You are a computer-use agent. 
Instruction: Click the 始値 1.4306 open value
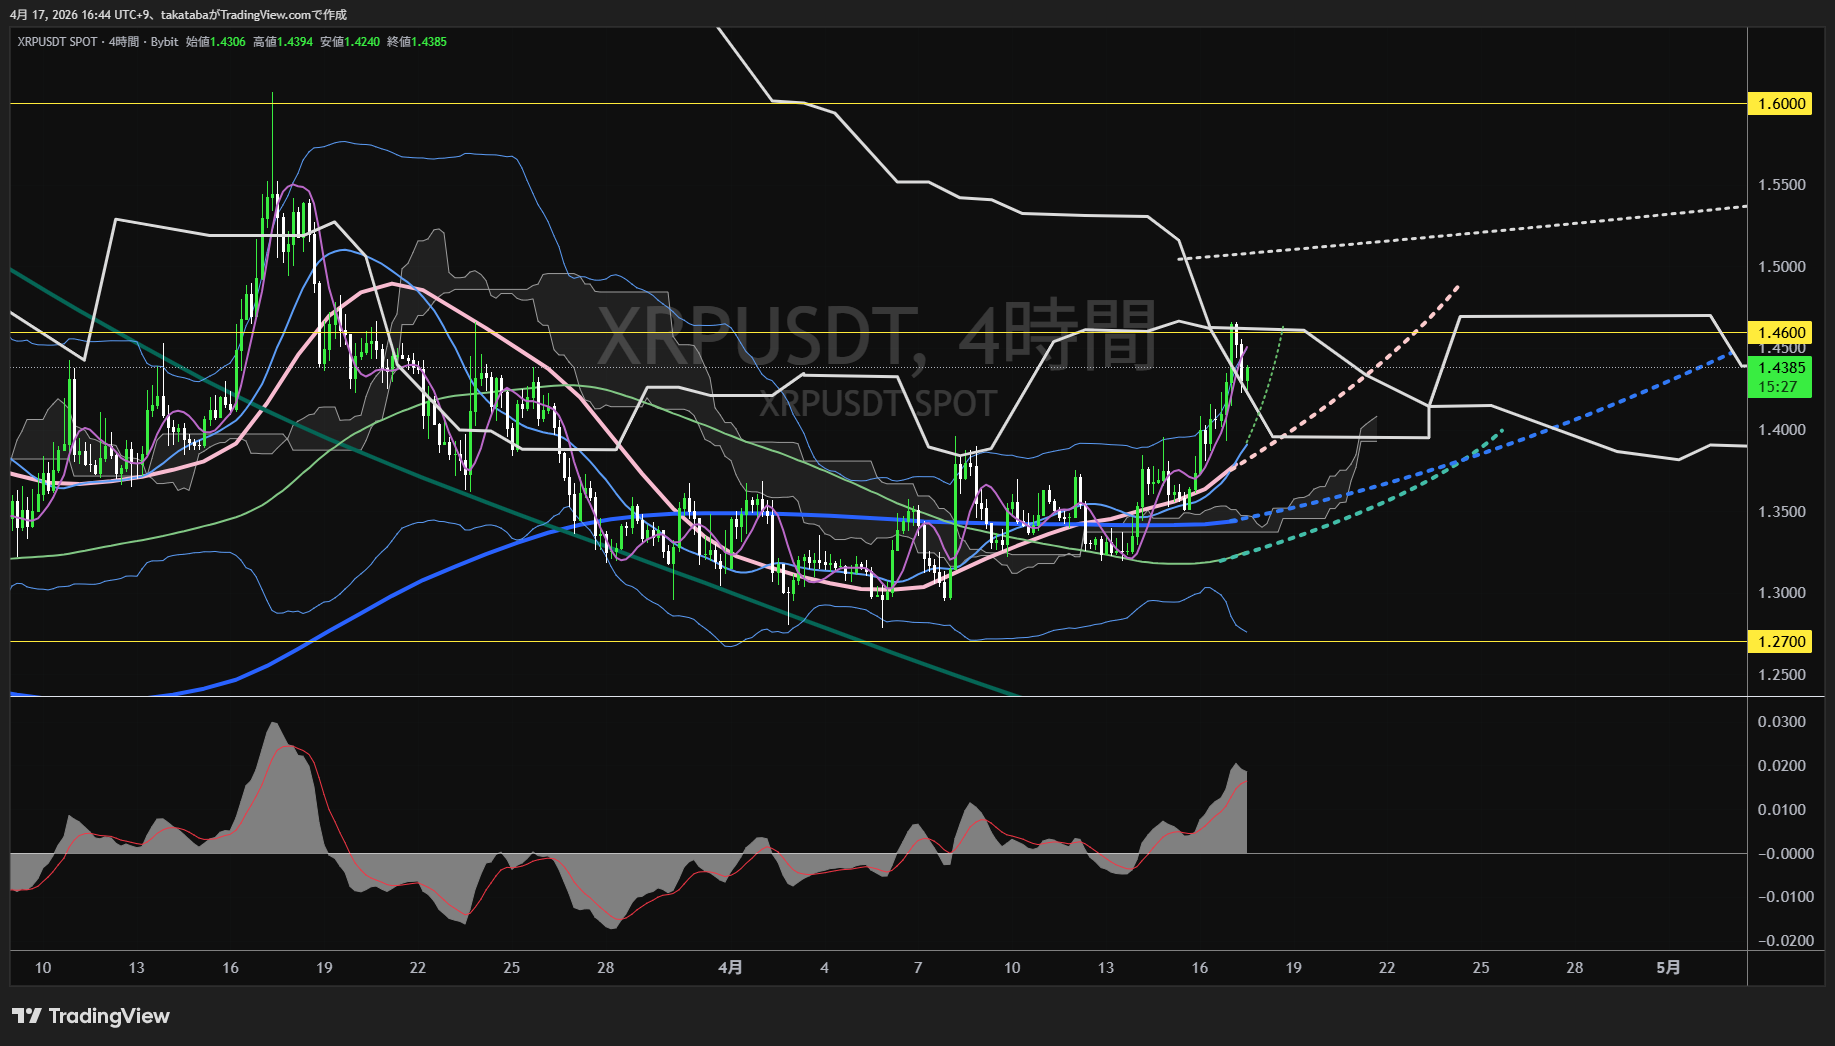coord(216,42)
